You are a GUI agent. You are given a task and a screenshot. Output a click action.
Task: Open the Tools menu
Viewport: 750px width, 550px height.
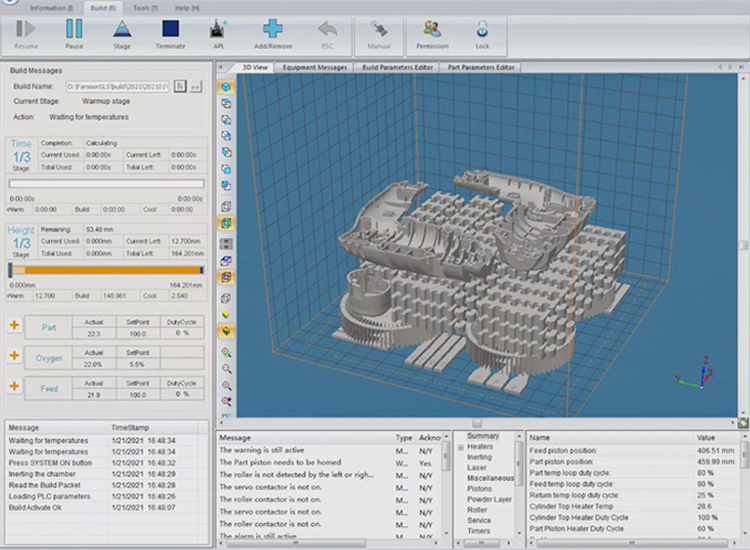[x=145, y=7]
